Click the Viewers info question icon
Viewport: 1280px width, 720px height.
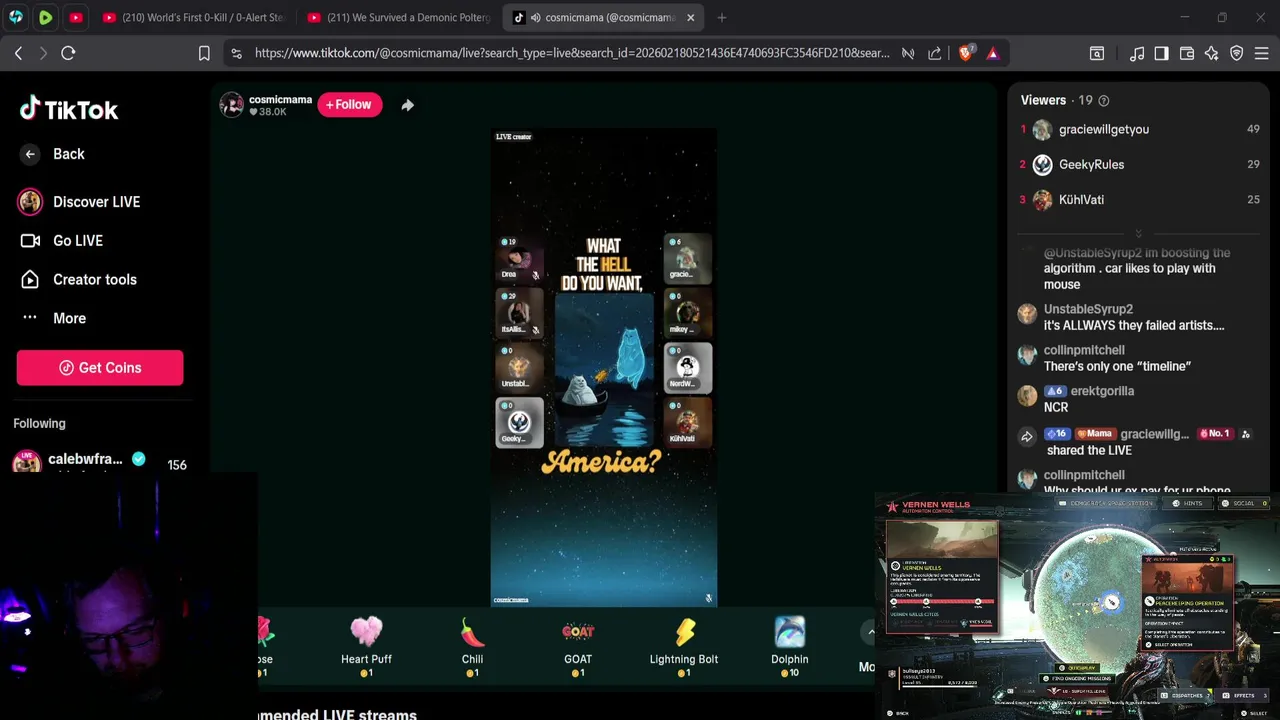point(1104,101)
